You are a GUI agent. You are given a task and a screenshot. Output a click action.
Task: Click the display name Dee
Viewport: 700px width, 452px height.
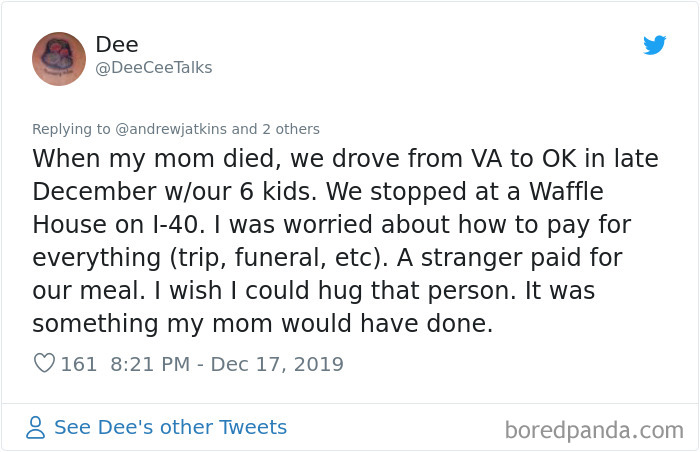point(117,45)
